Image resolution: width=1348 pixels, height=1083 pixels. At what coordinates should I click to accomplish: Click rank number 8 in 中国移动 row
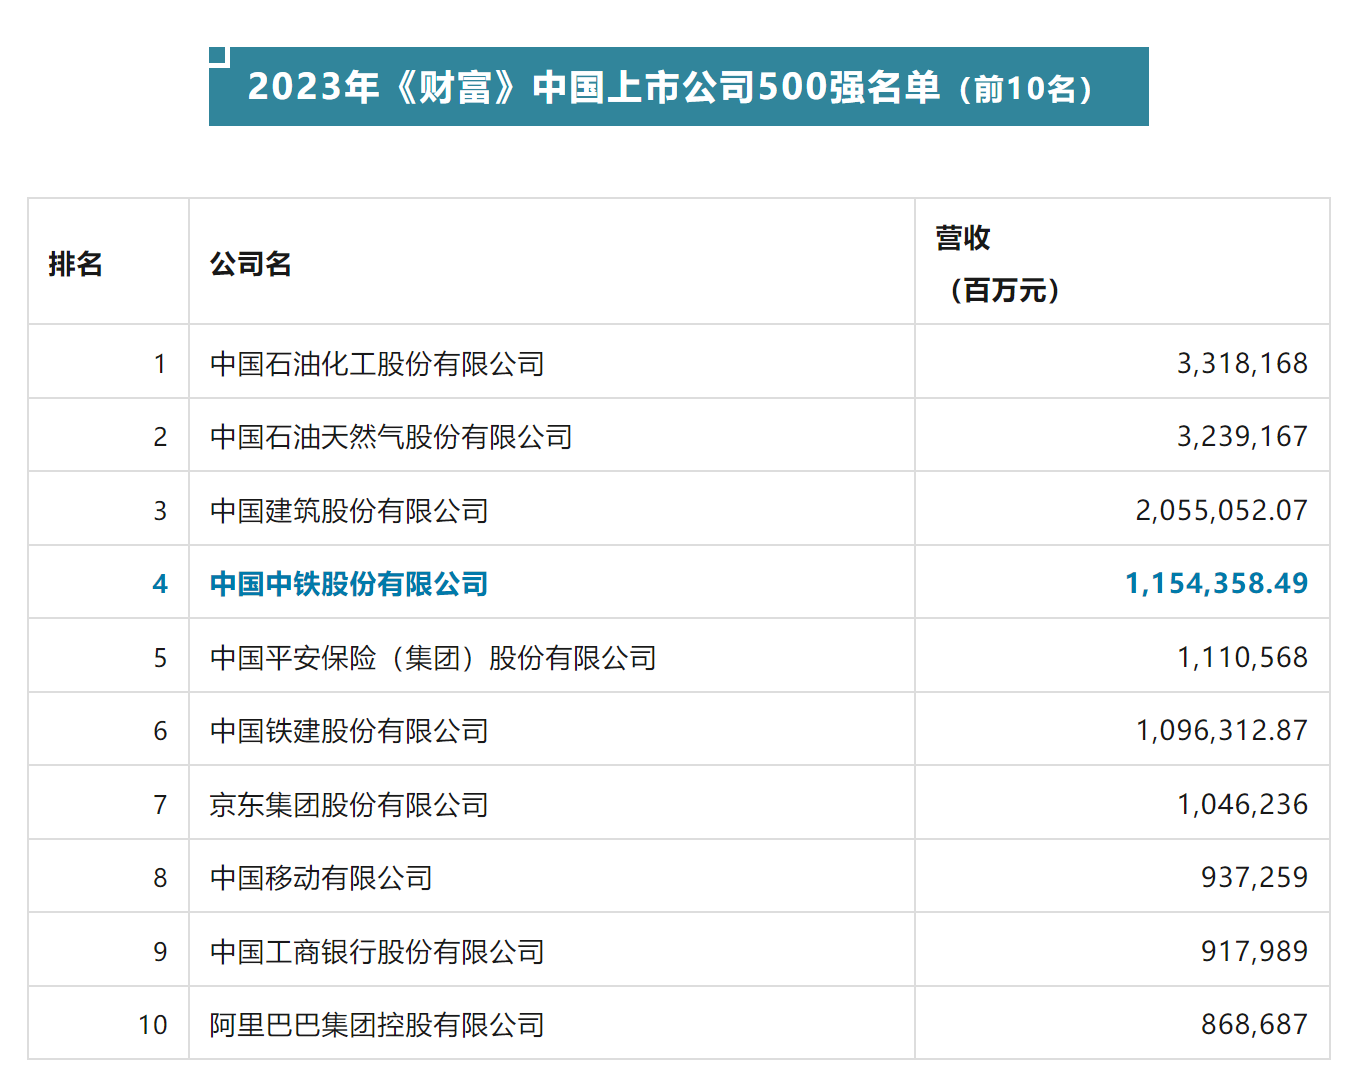click(160, 878)
